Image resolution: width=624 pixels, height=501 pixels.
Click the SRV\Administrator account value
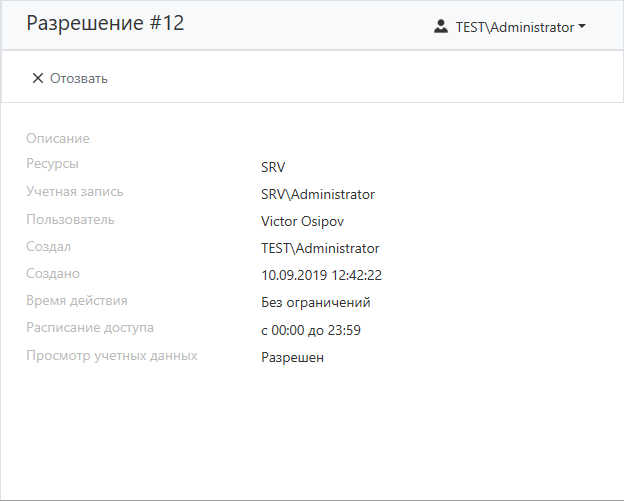[x=317, y=194]
